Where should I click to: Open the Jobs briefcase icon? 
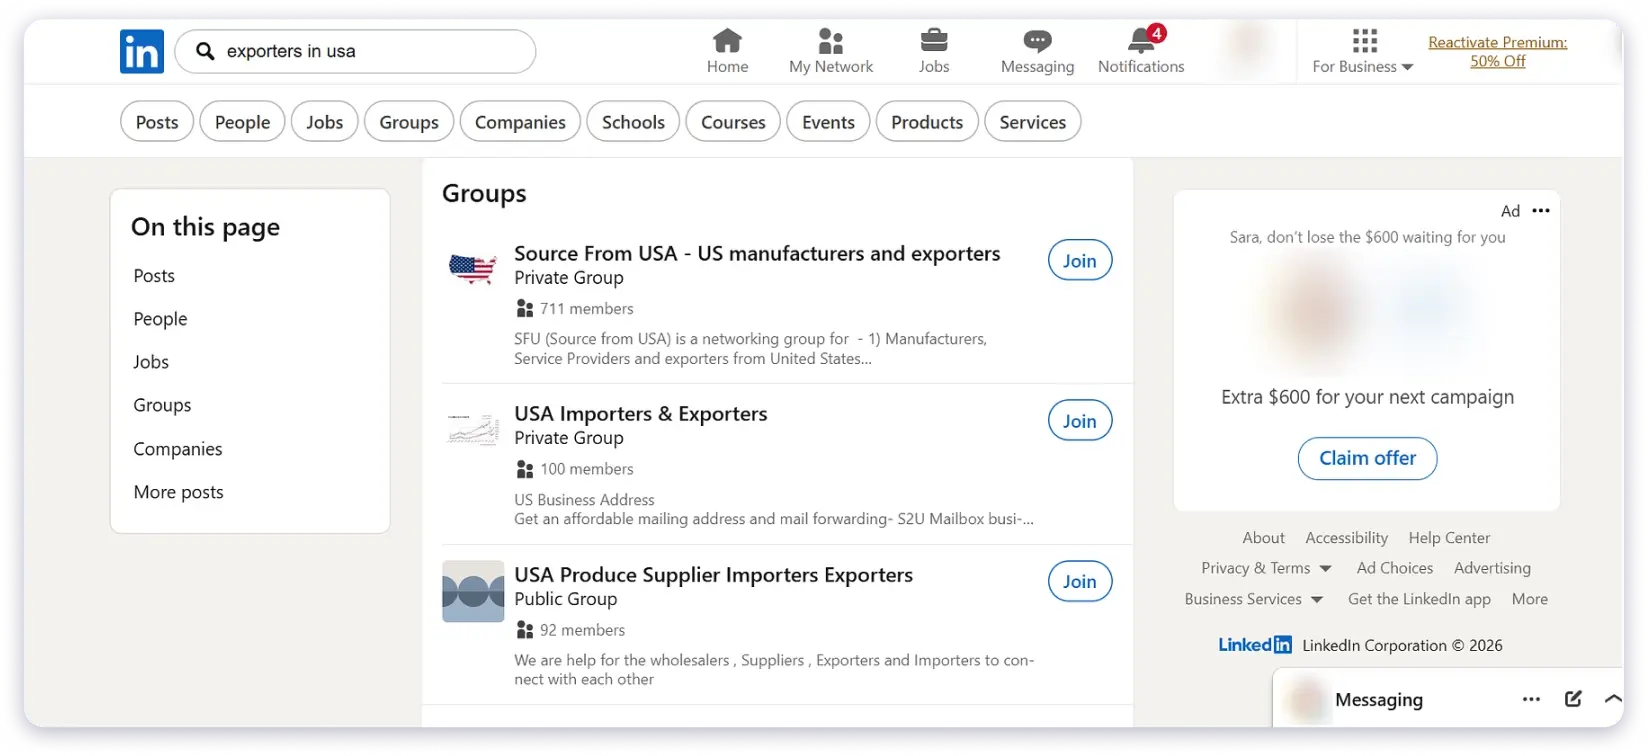pyautogui.click(x=934, y=40)
